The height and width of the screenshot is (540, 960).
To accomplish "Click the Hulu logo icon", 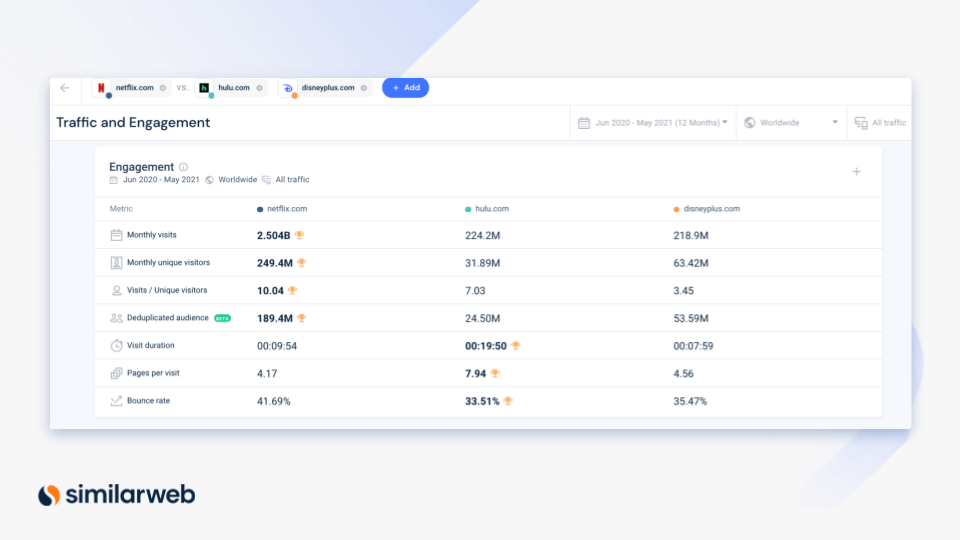I will pyautogui.click(x=204, y=88).
